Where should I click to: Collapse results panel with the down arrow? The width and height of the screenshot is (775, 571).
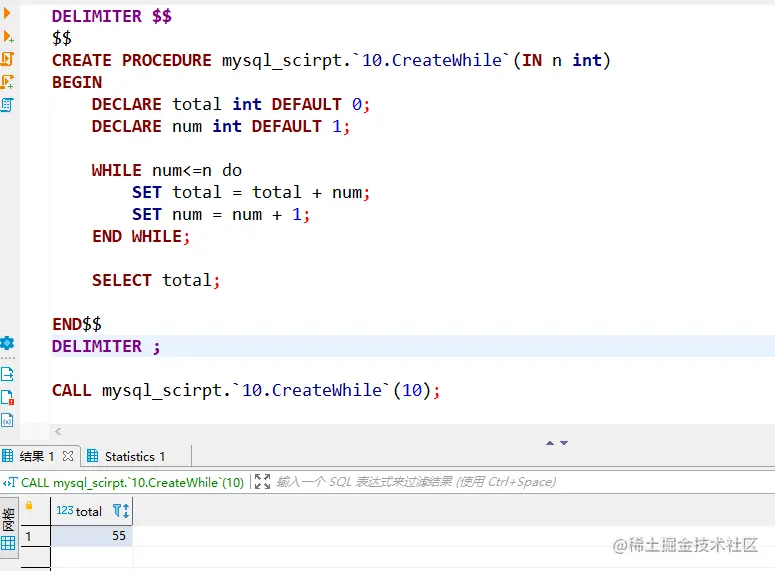(564, 443)
